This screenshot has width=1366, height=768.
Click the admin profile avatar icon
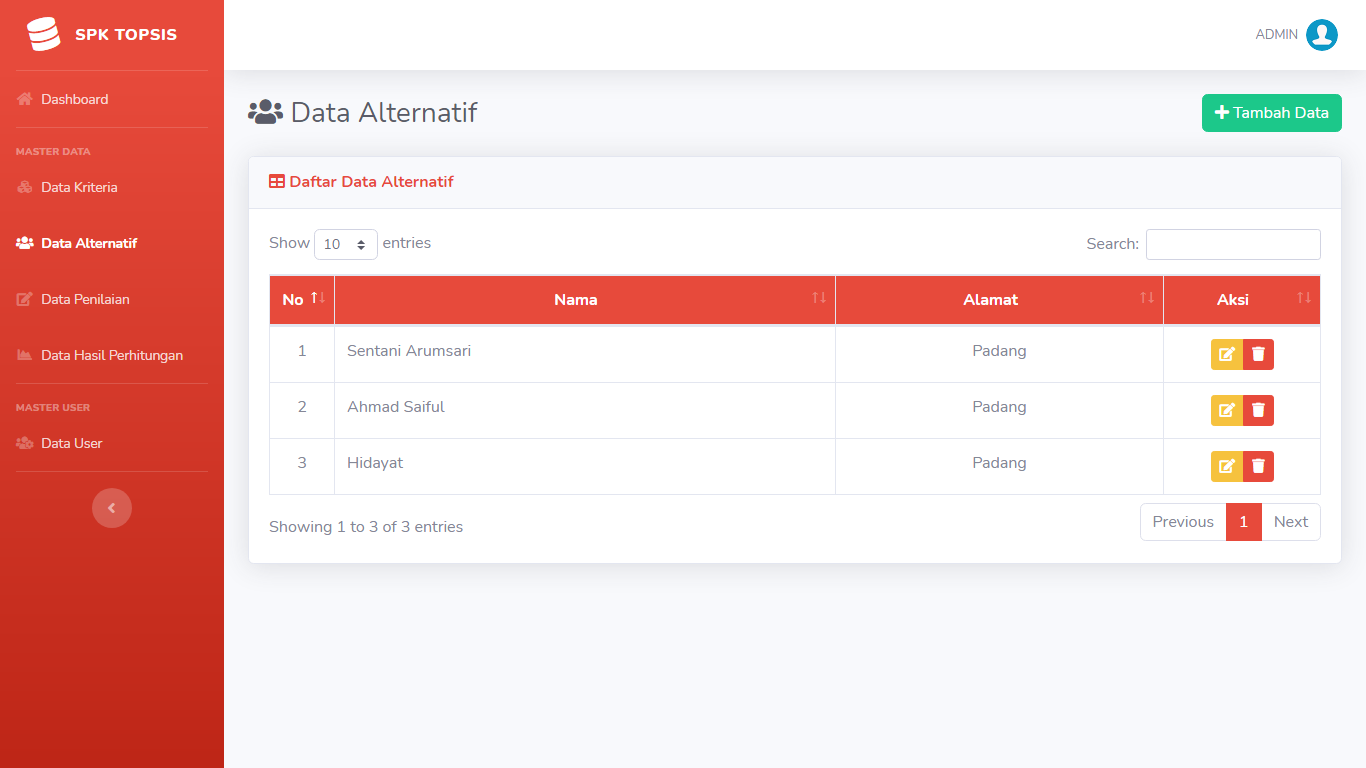1322,35
